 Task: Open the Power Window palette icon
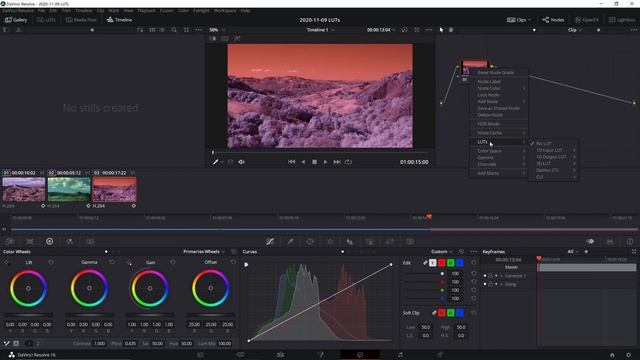[310, 241]
